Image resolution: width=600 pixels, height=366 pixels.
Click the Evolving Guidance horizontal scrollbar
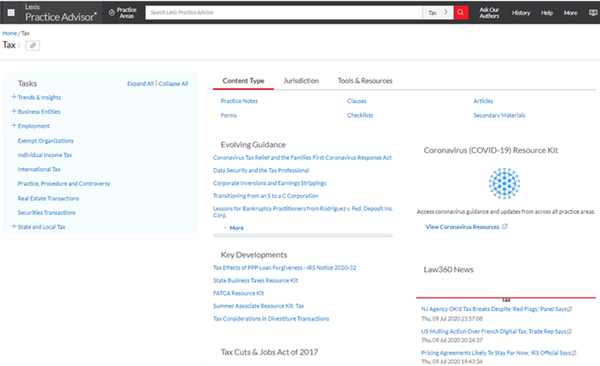pyautogui.click(x=303, y=235)
